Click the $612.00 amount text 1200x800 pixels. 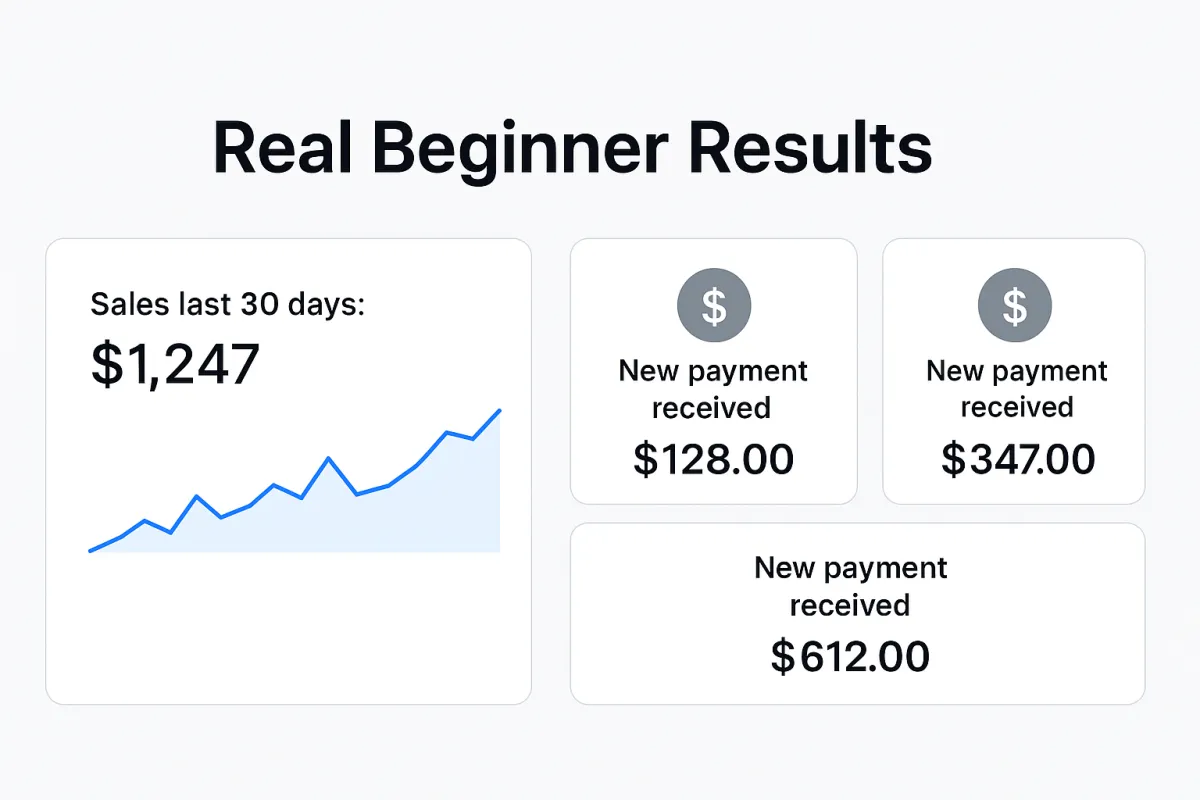tap(850, 656)
